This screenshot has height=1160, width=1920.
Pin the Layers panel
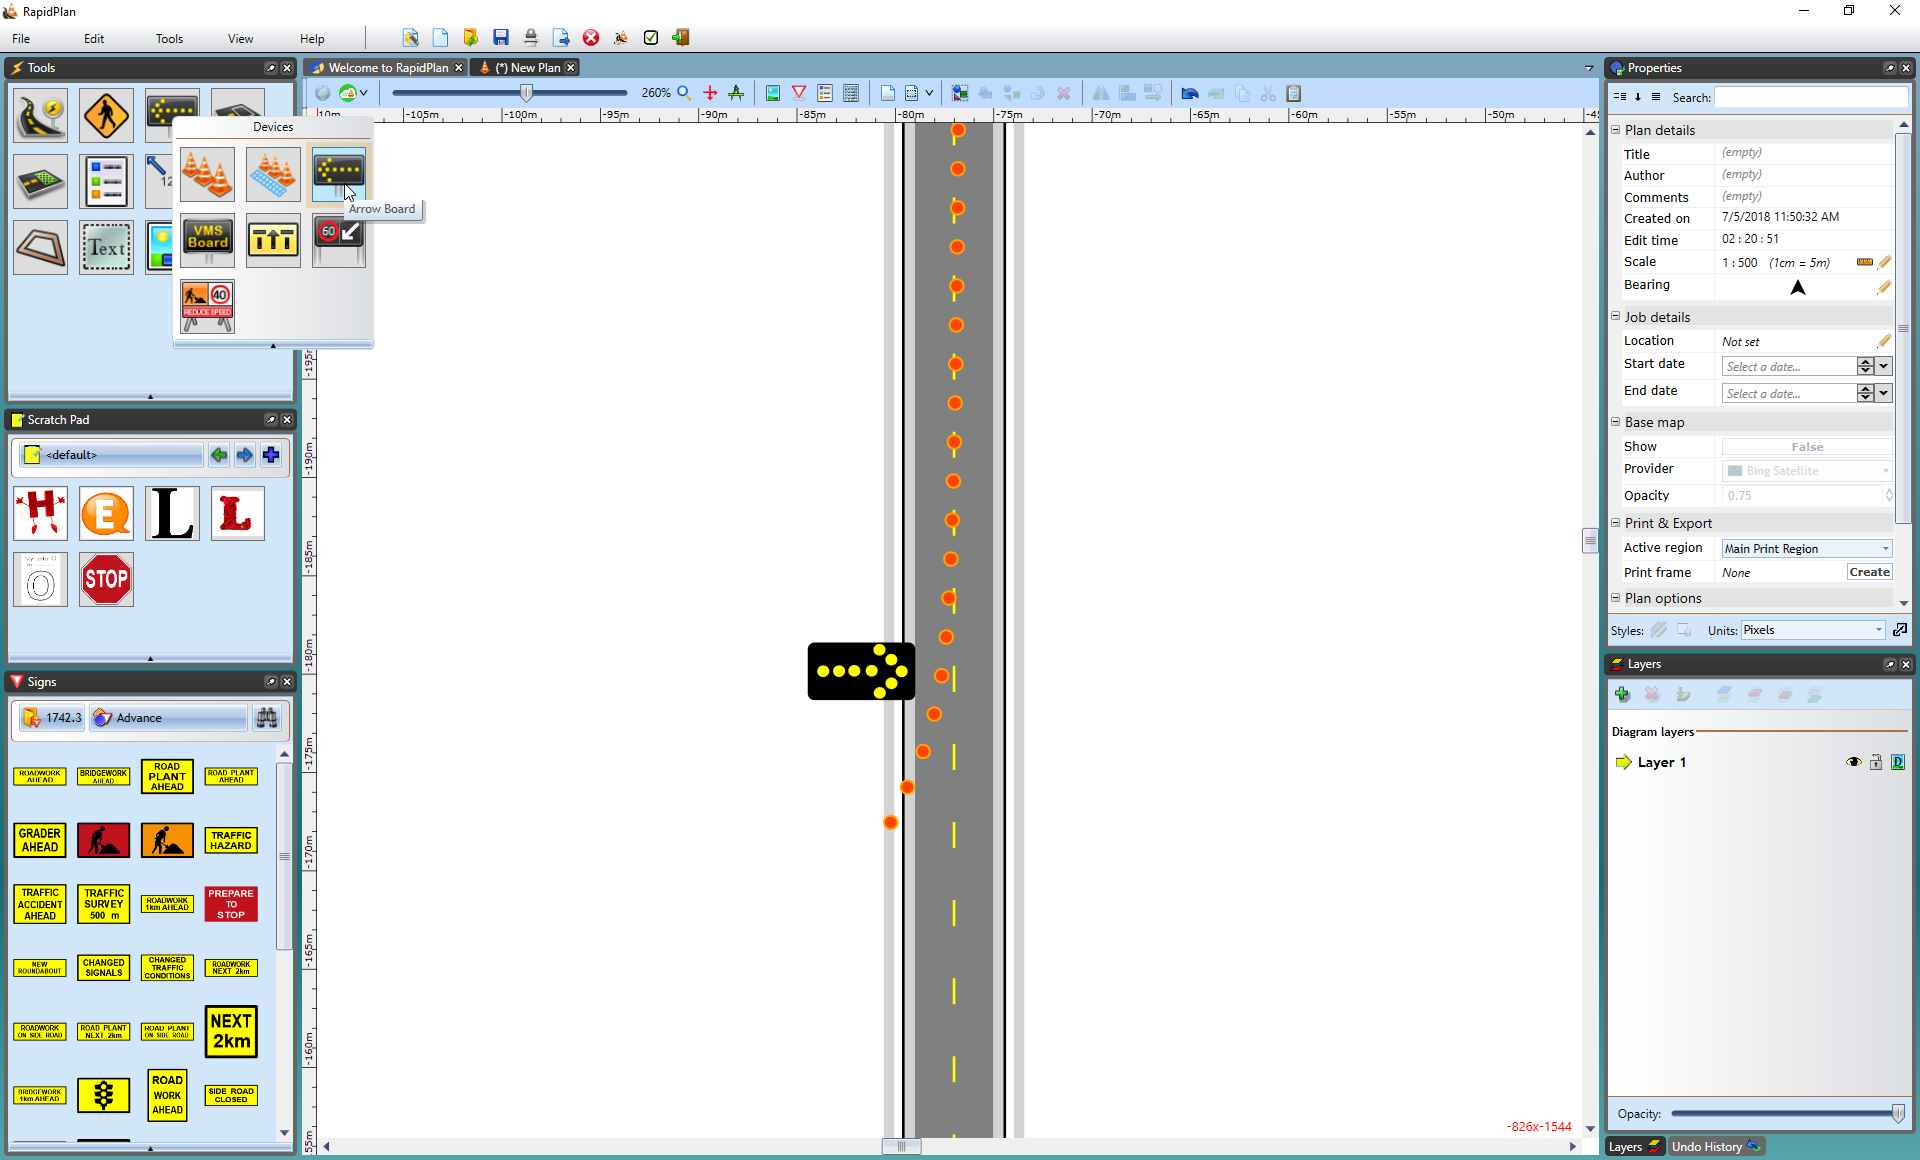[1889, 664]
